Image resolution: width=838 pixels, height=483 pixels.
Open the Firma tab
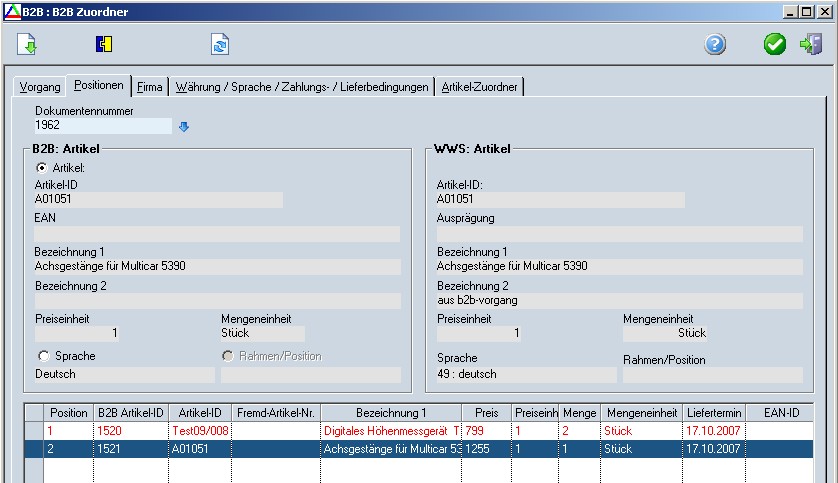[149, 87]
